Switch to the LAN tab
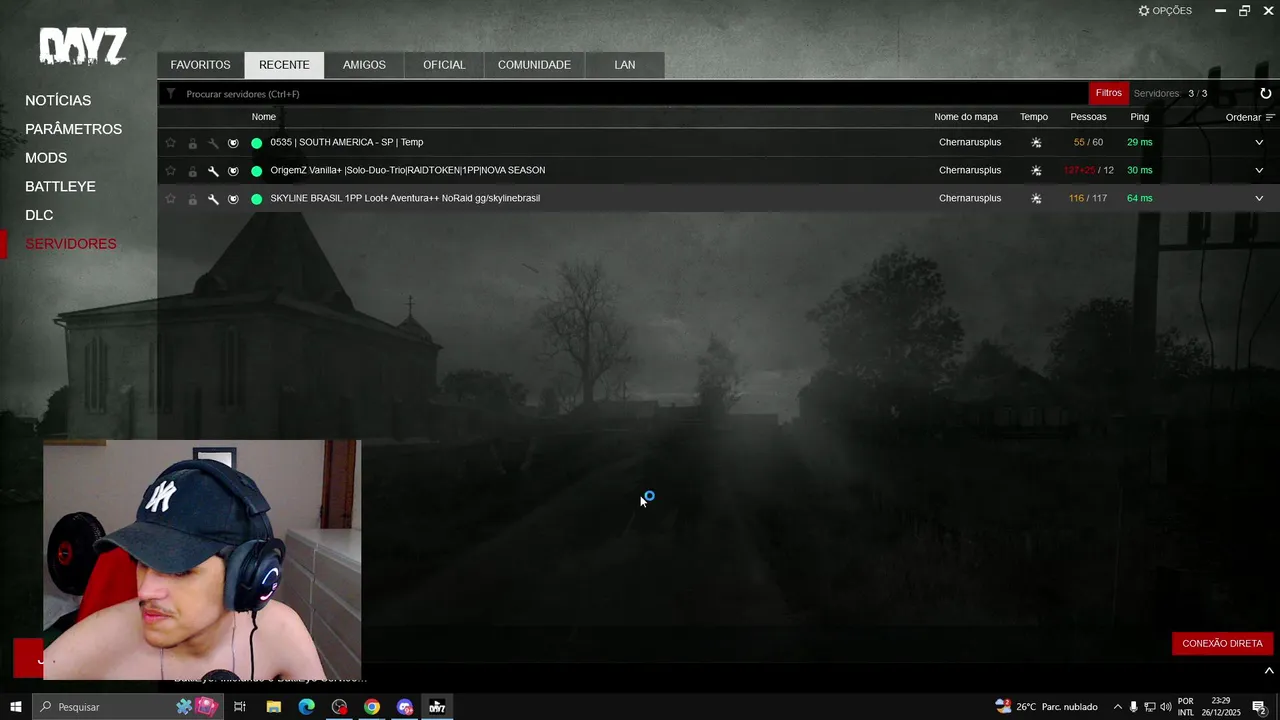Image resolution: width=1280 pixels, height=720 pixels. coord(625,65)
